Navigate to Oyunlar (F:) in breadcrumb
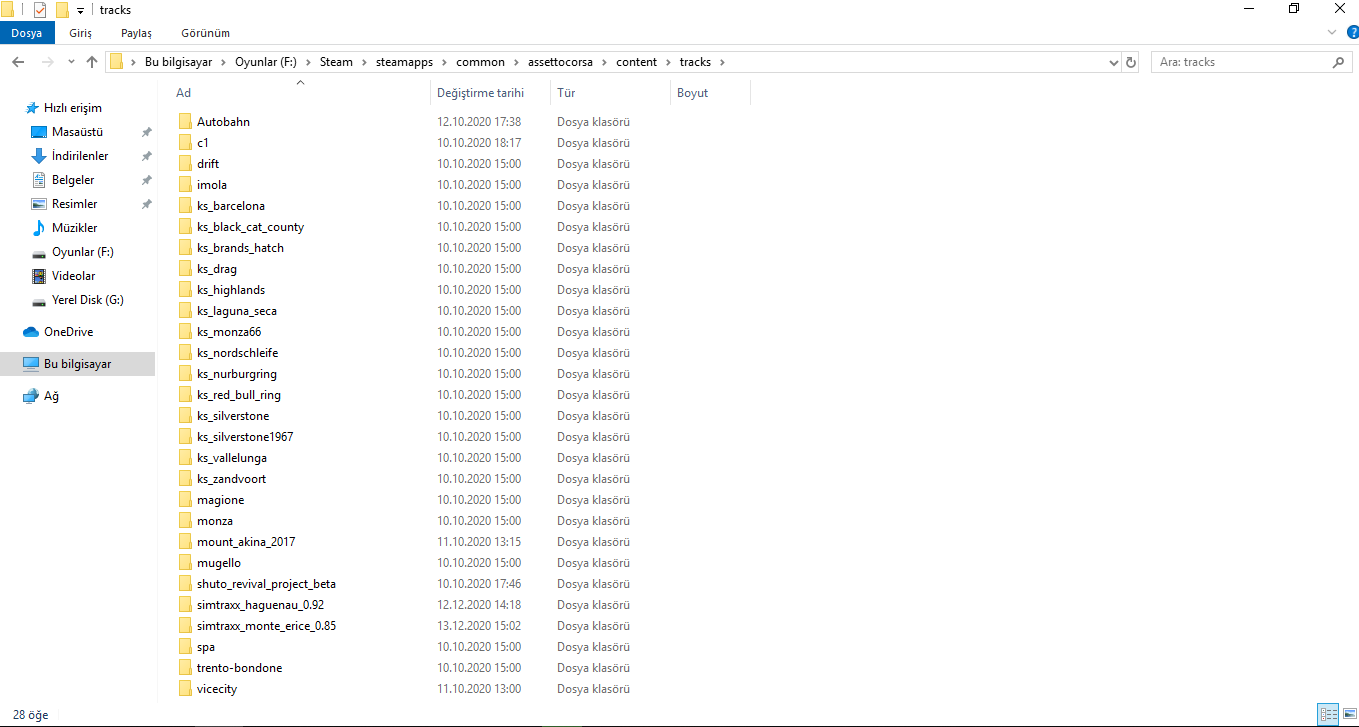The width and height of the screenshot is (1359, 727). point(267,62)
